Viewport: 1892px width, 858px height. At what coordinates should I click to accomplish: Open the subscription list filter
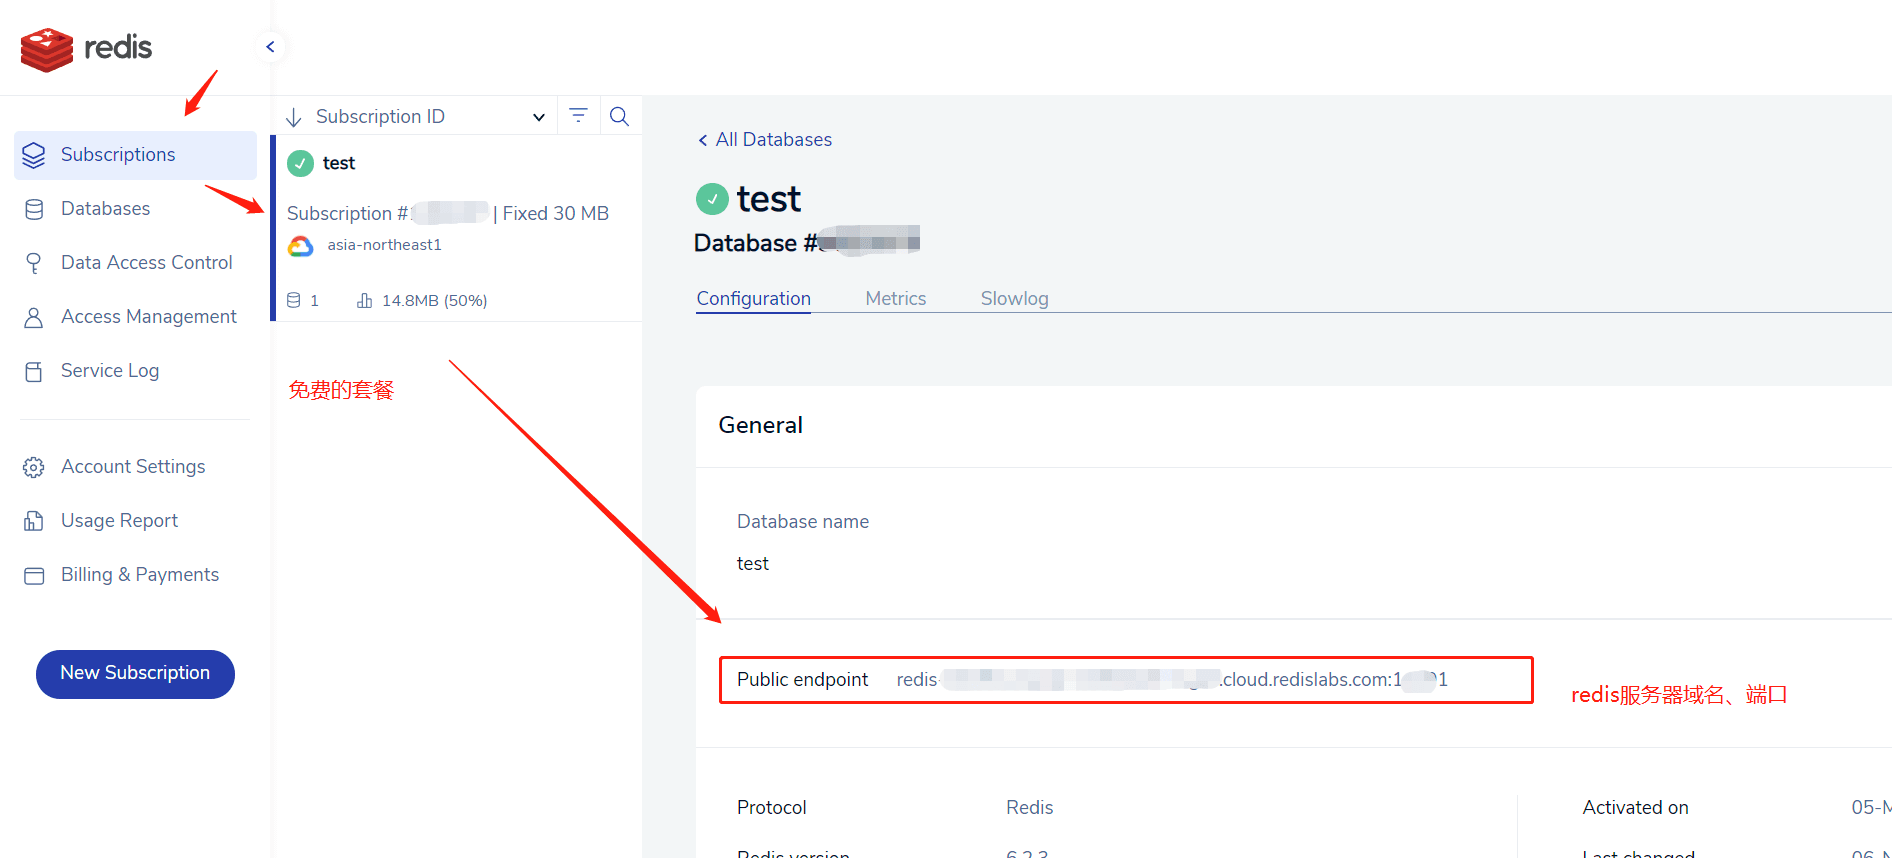[578, 115]
